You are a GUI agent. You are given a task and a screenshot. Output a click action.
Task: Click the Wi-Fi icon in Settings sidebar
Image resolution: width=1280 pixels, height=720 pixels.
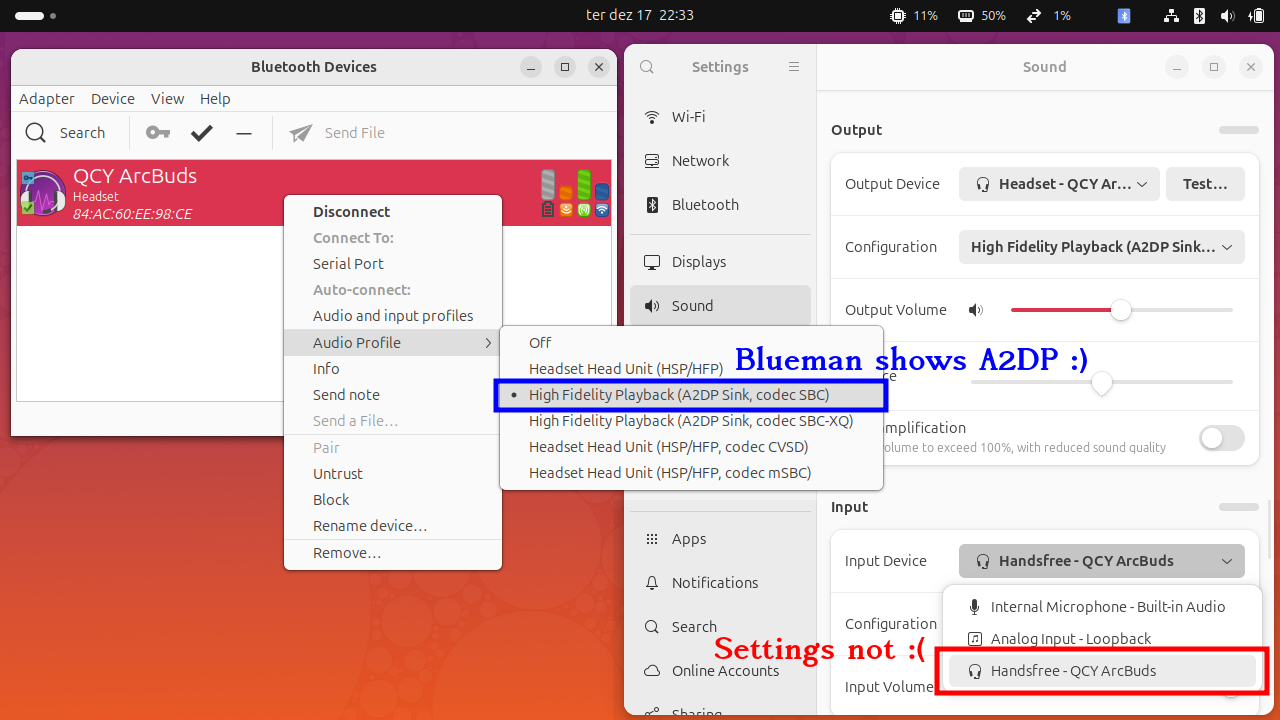[652, 117]
